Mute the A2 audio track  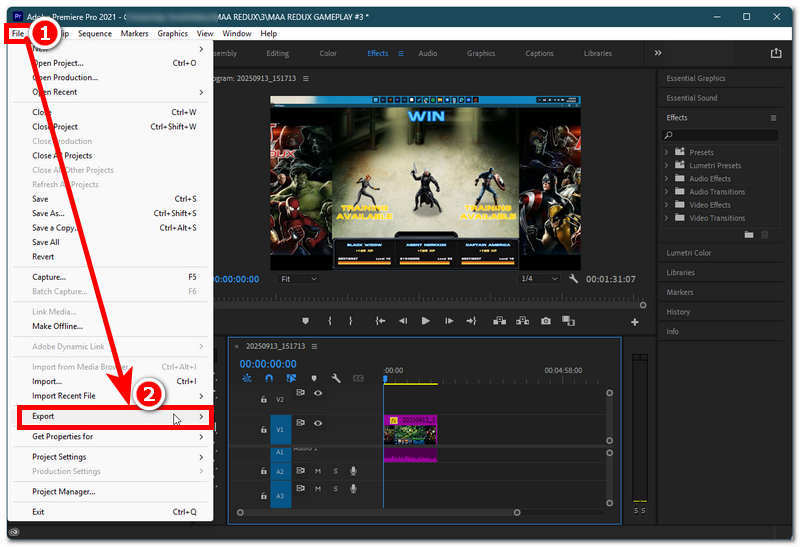coord(318,471)
